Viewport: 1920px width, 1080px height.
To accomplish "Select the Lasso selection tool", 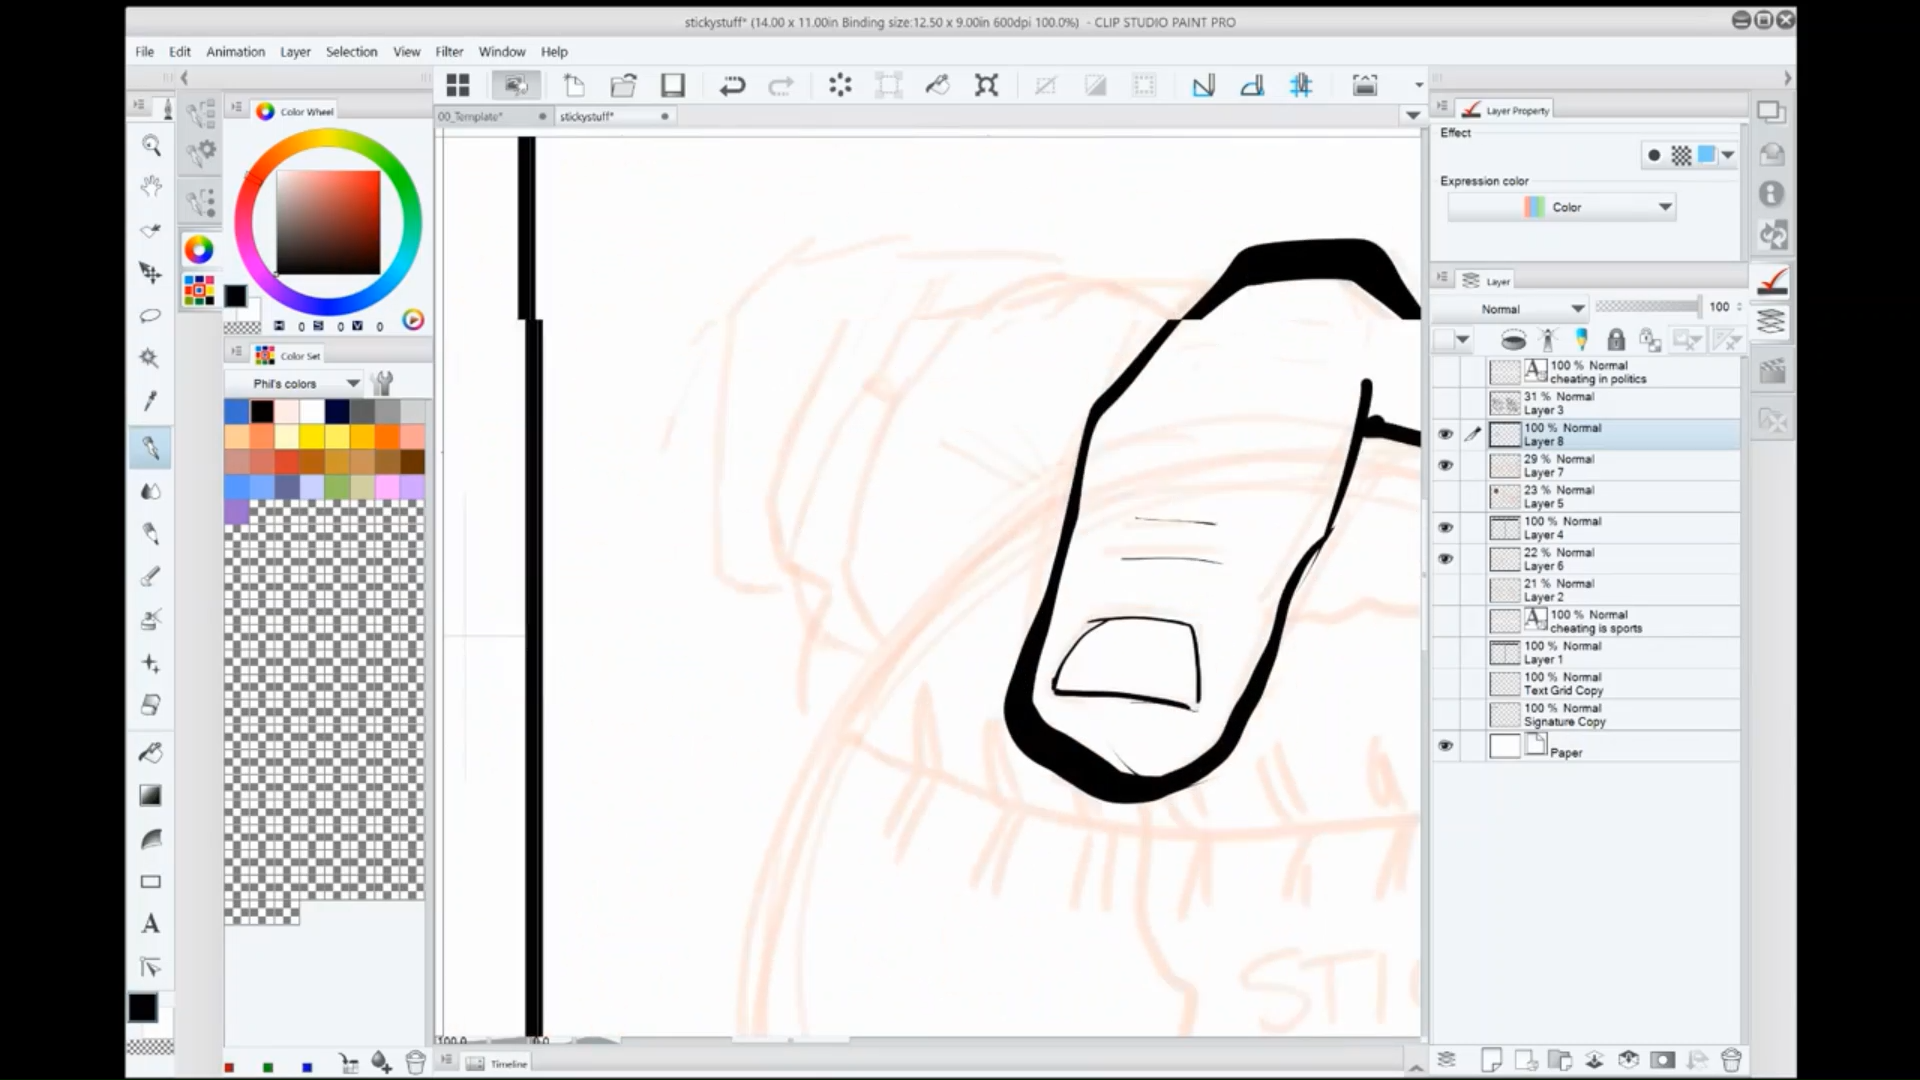I will coord(151,316).
